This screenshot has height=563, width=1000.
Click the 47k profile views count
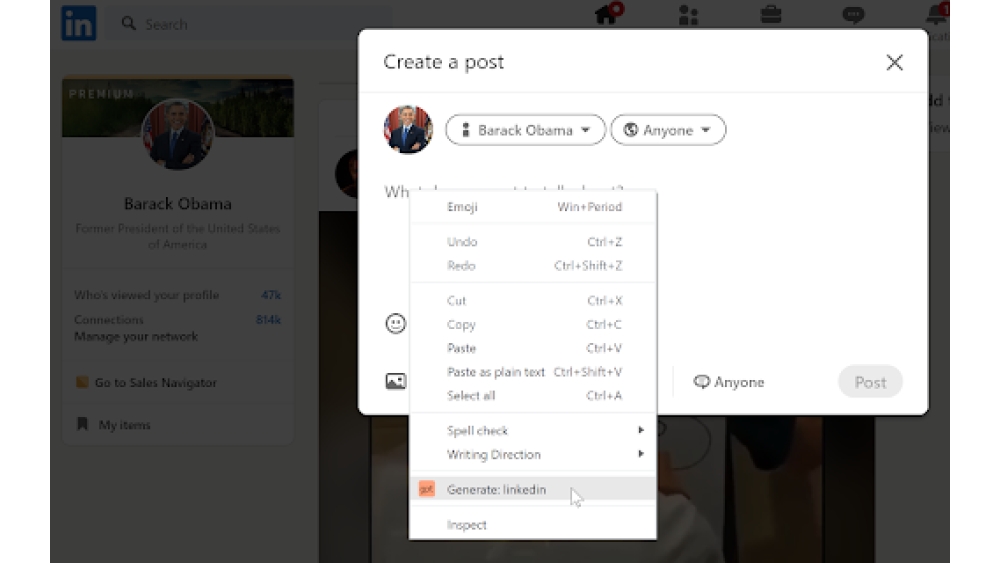coord(271,295)
